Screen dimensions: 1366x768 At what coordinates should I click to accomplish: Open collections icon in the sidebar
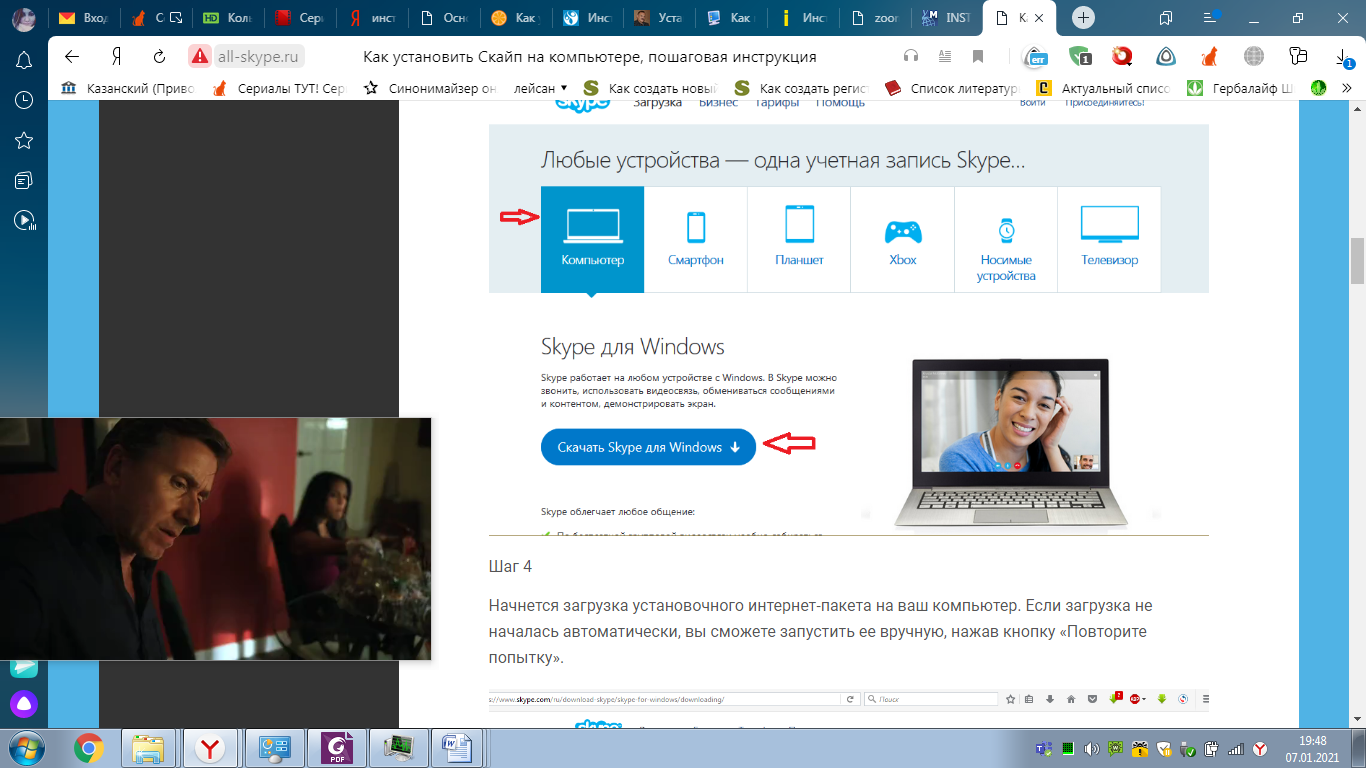(x=24, y=180)
